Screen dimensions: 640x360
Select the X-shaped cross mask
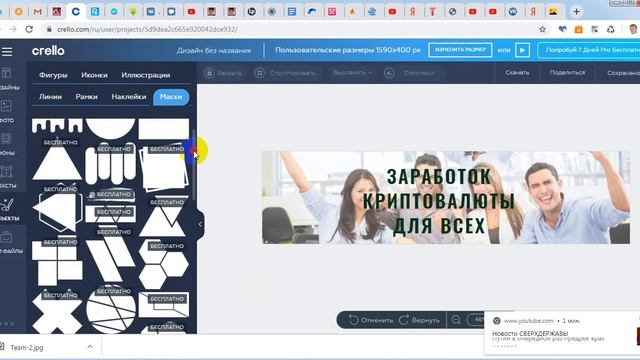[57, 312]
